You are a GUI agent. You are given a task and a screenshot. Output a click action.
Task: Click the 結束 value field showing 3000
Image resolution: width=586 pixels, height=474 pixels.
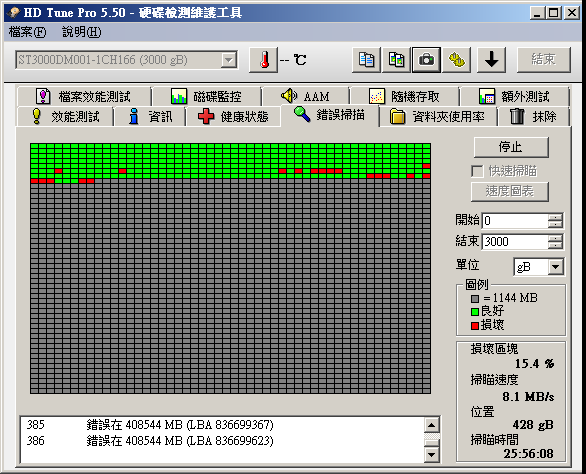[x=515, y=241]
